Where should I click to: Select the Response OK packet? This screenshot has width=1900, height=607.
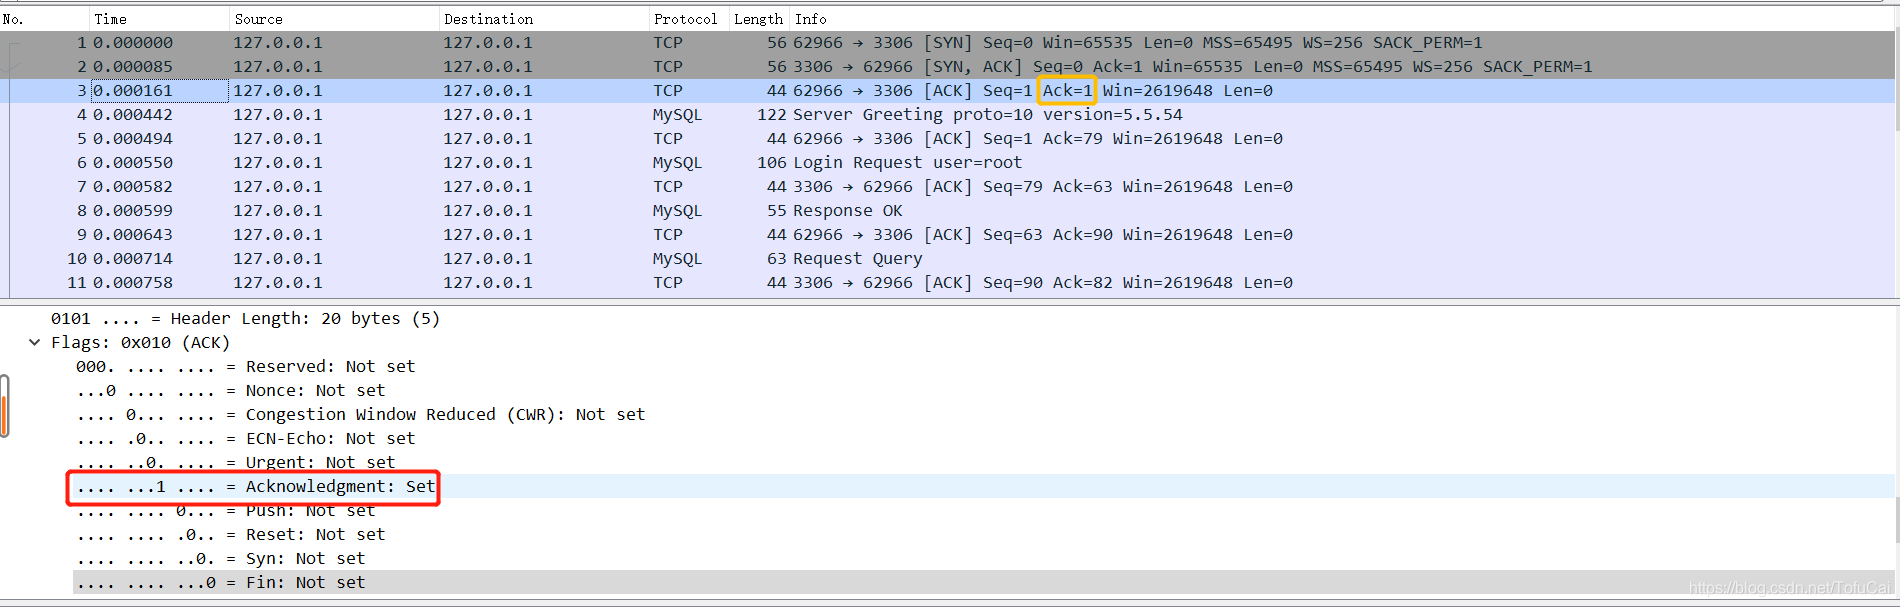coord(948,211)
